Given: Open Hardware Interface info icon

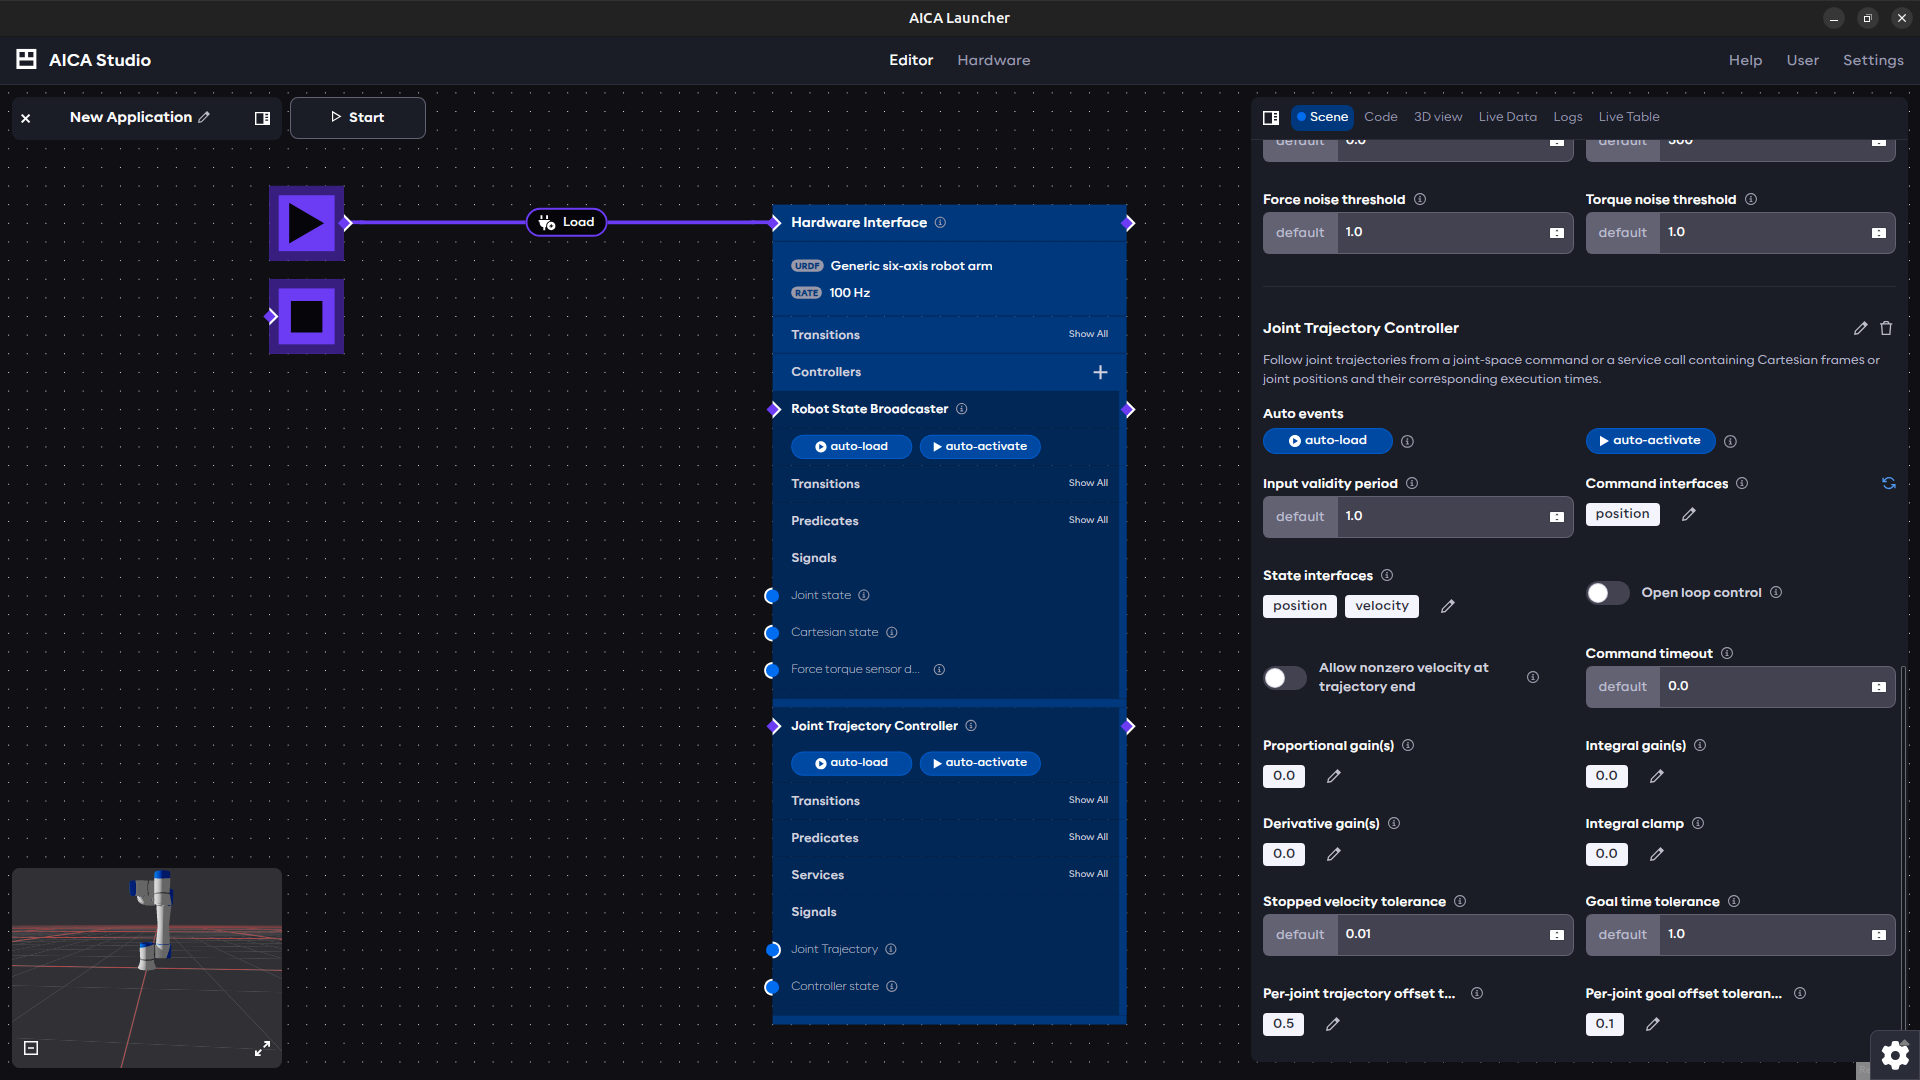Looking at the screenshot, I should 940,222.
